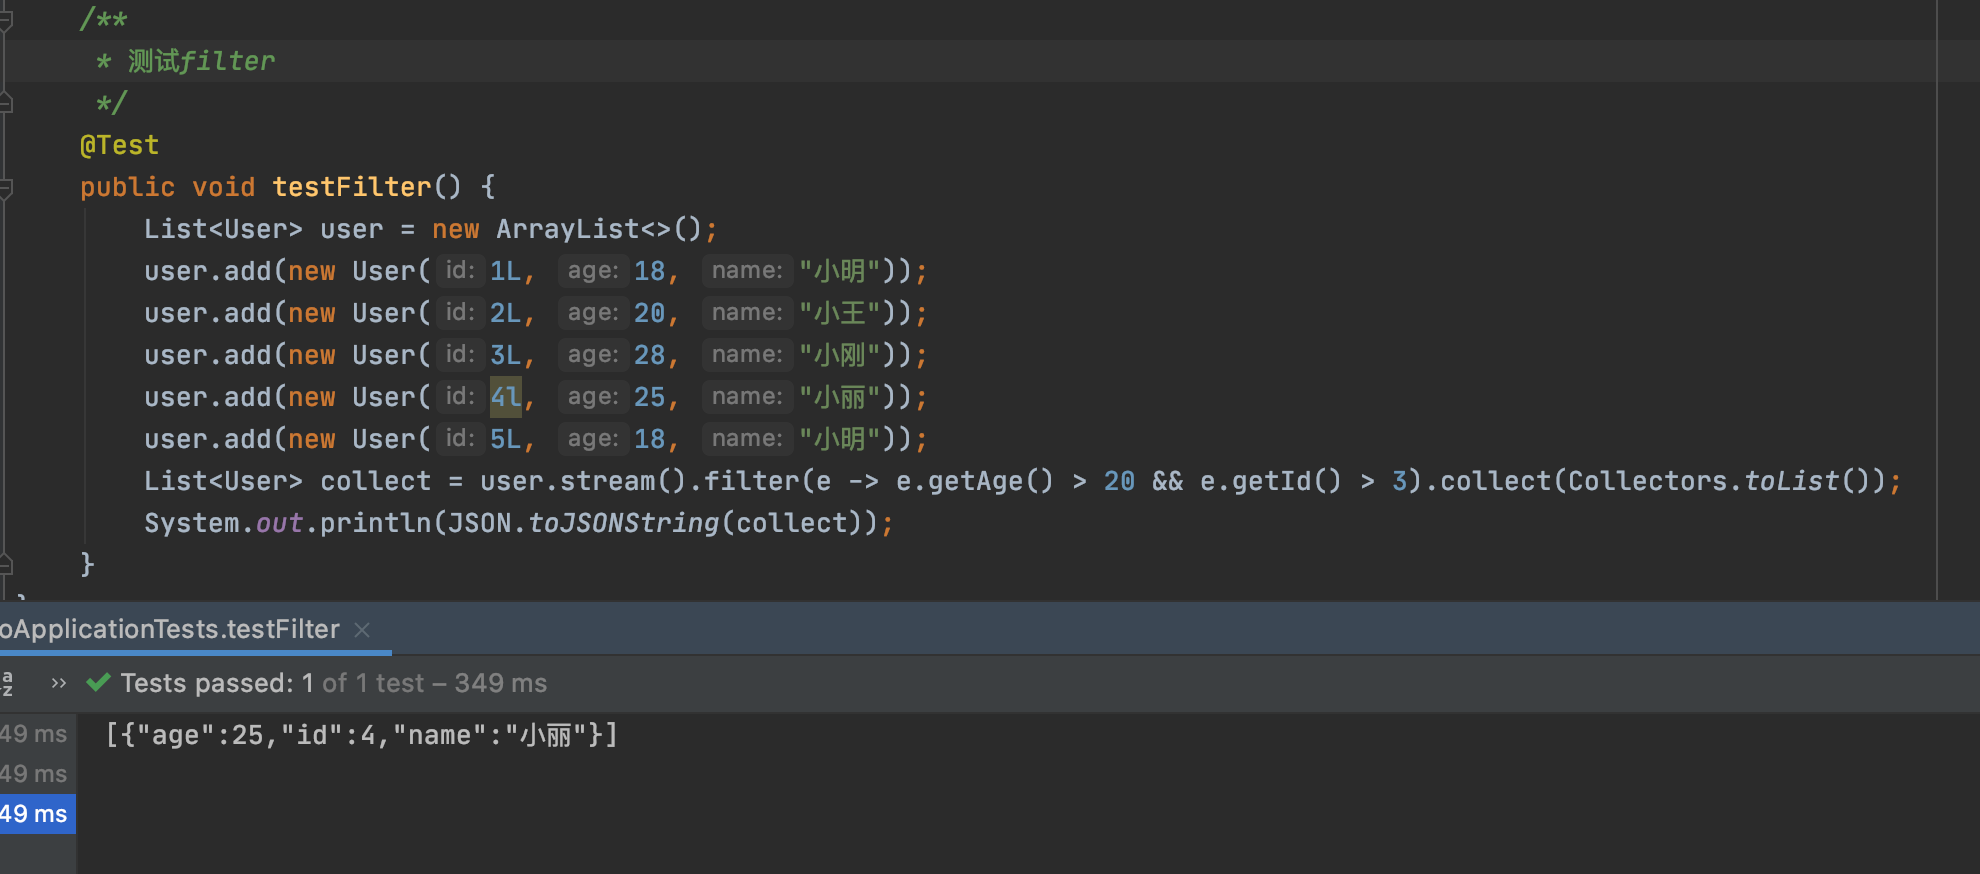Click the sort alphabetically icon in test toolbar
Screen dimensions: 1980x874
pos(7,683)
